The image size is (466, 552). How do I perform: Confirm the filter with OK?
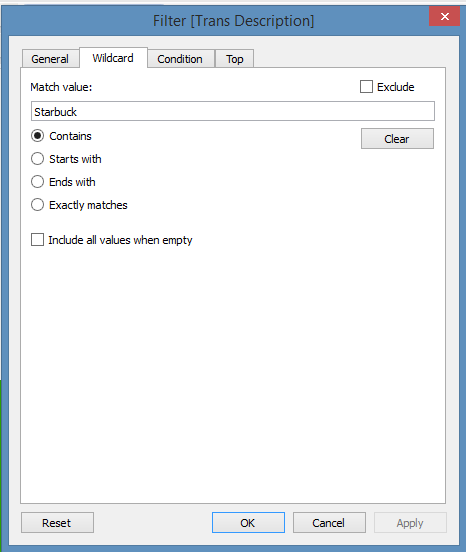click(248, 523)
